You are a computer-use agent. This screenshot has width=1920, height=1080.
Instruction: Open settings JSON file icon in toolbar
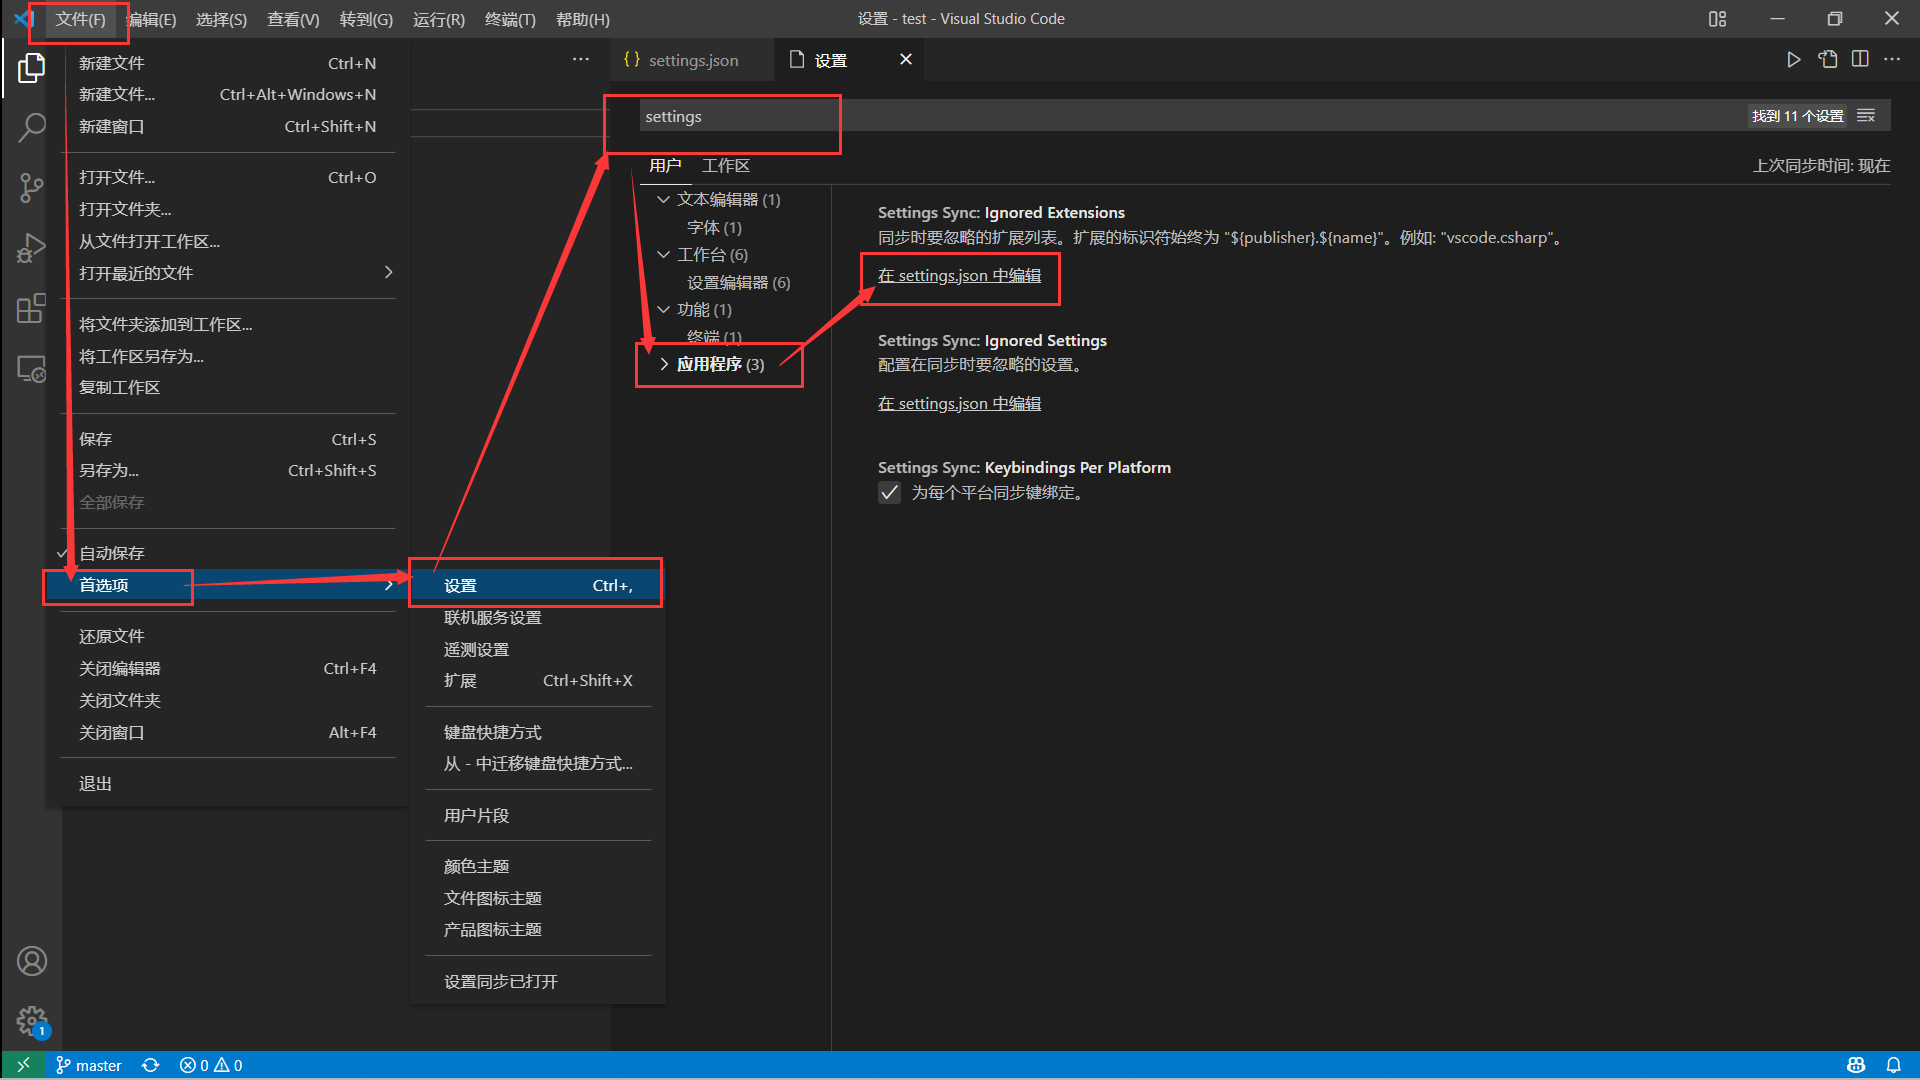1827,60
